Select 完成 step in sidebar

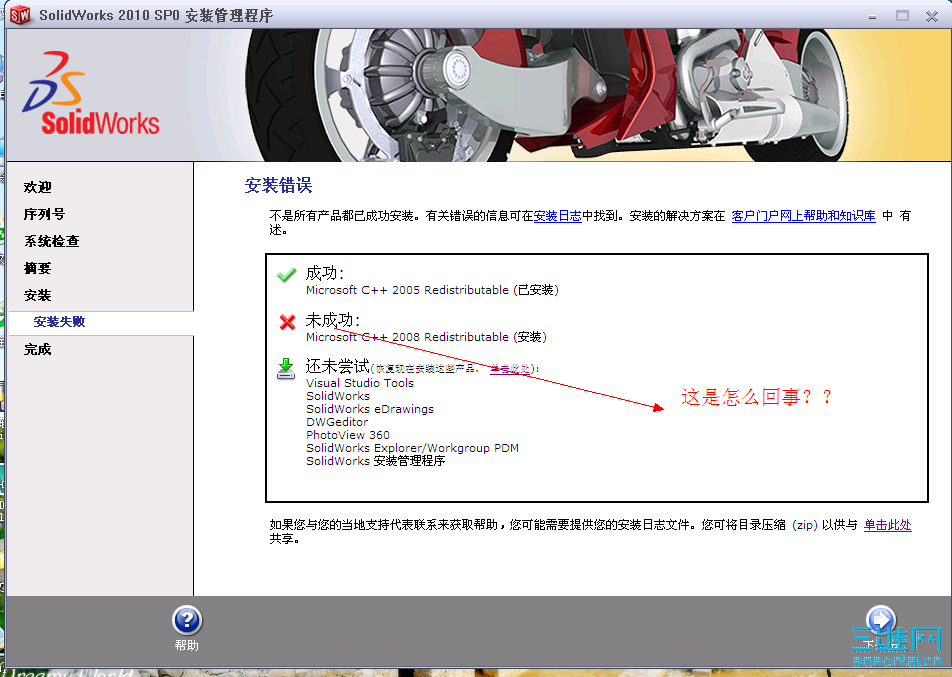point(38,349)
